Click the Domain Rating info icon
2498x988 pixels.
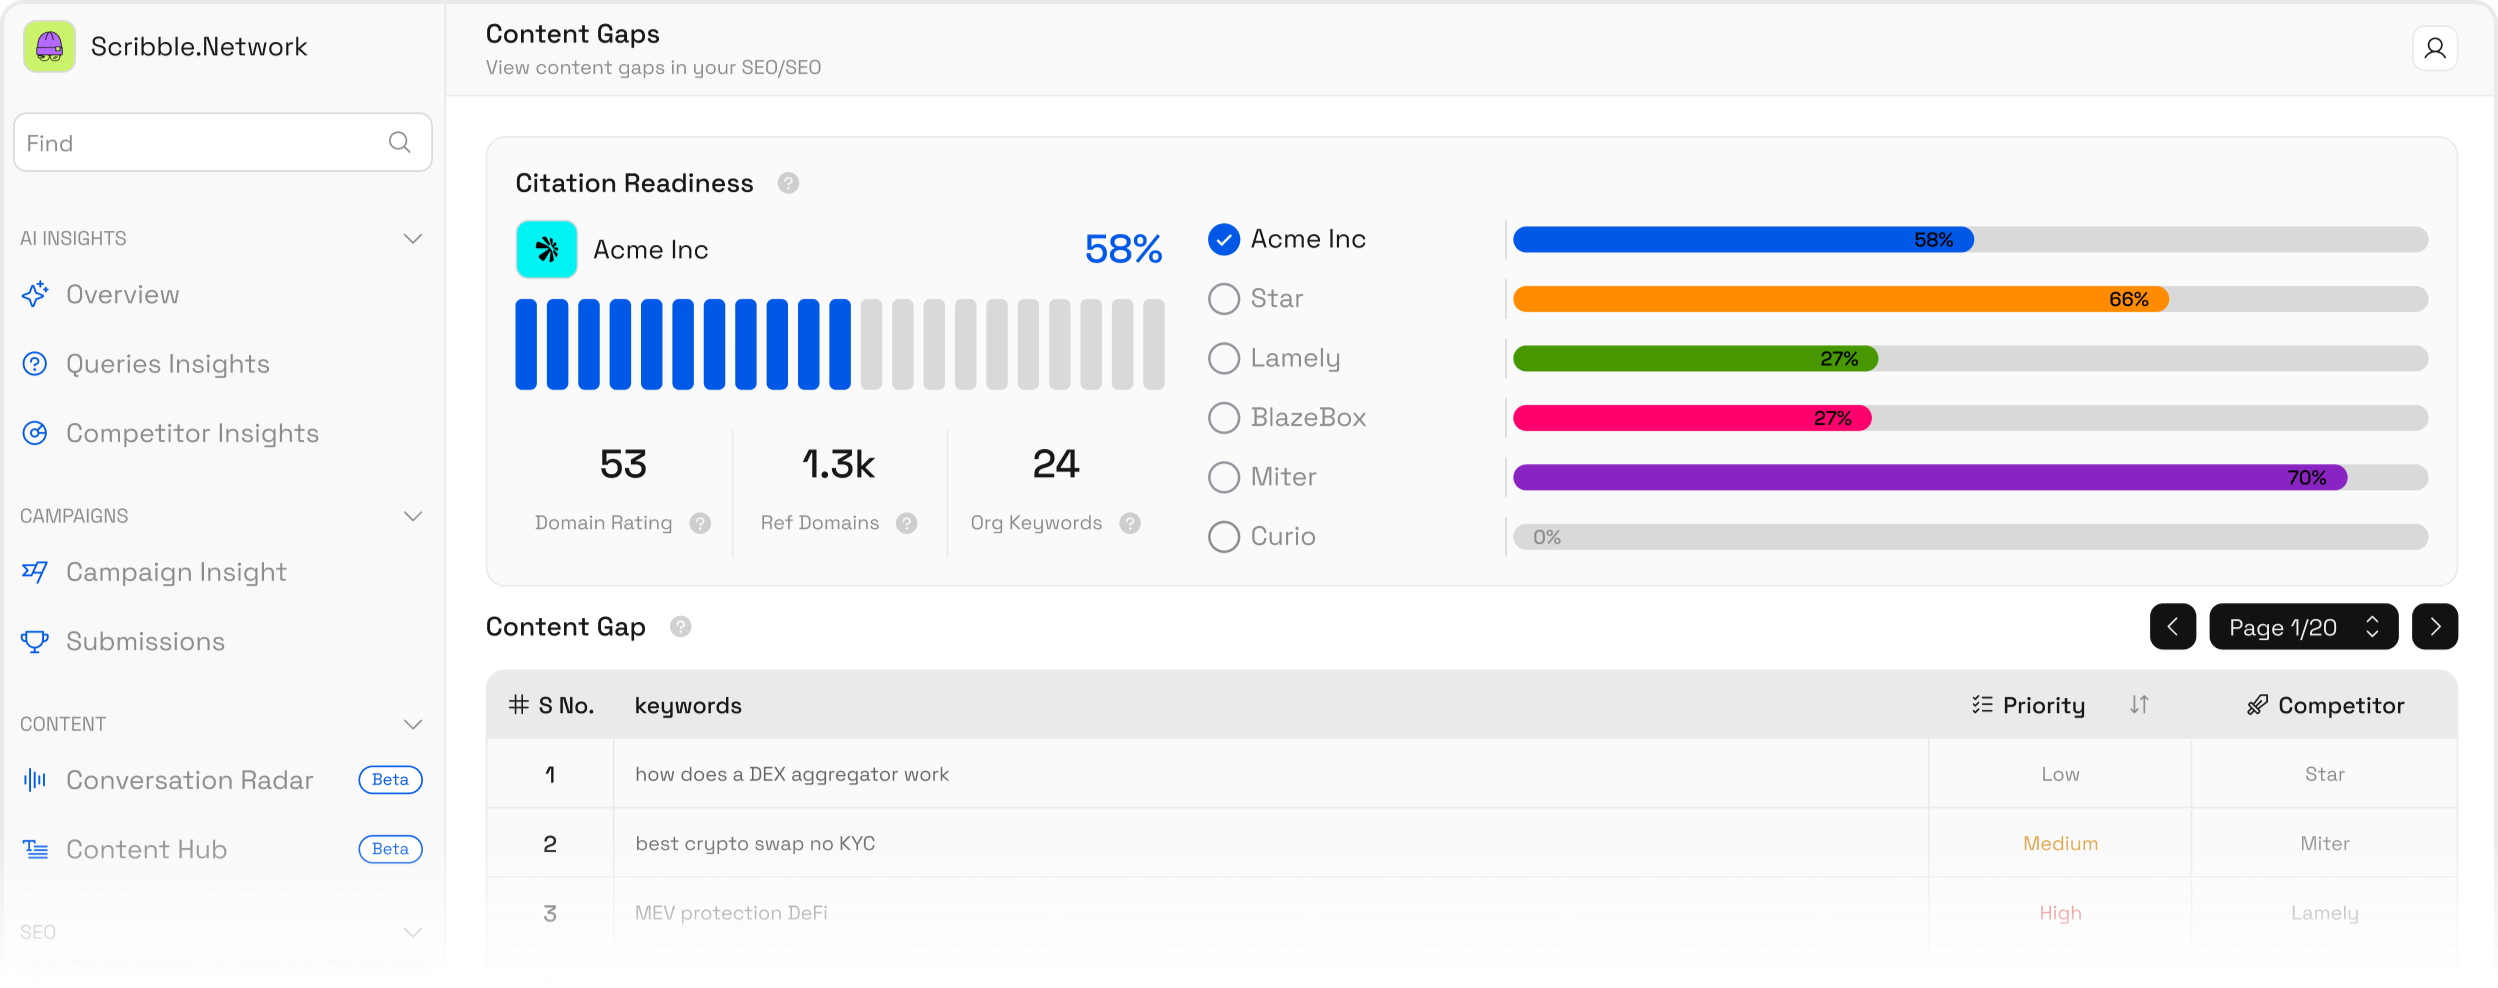pyautogui.click(x=700, y=523)
